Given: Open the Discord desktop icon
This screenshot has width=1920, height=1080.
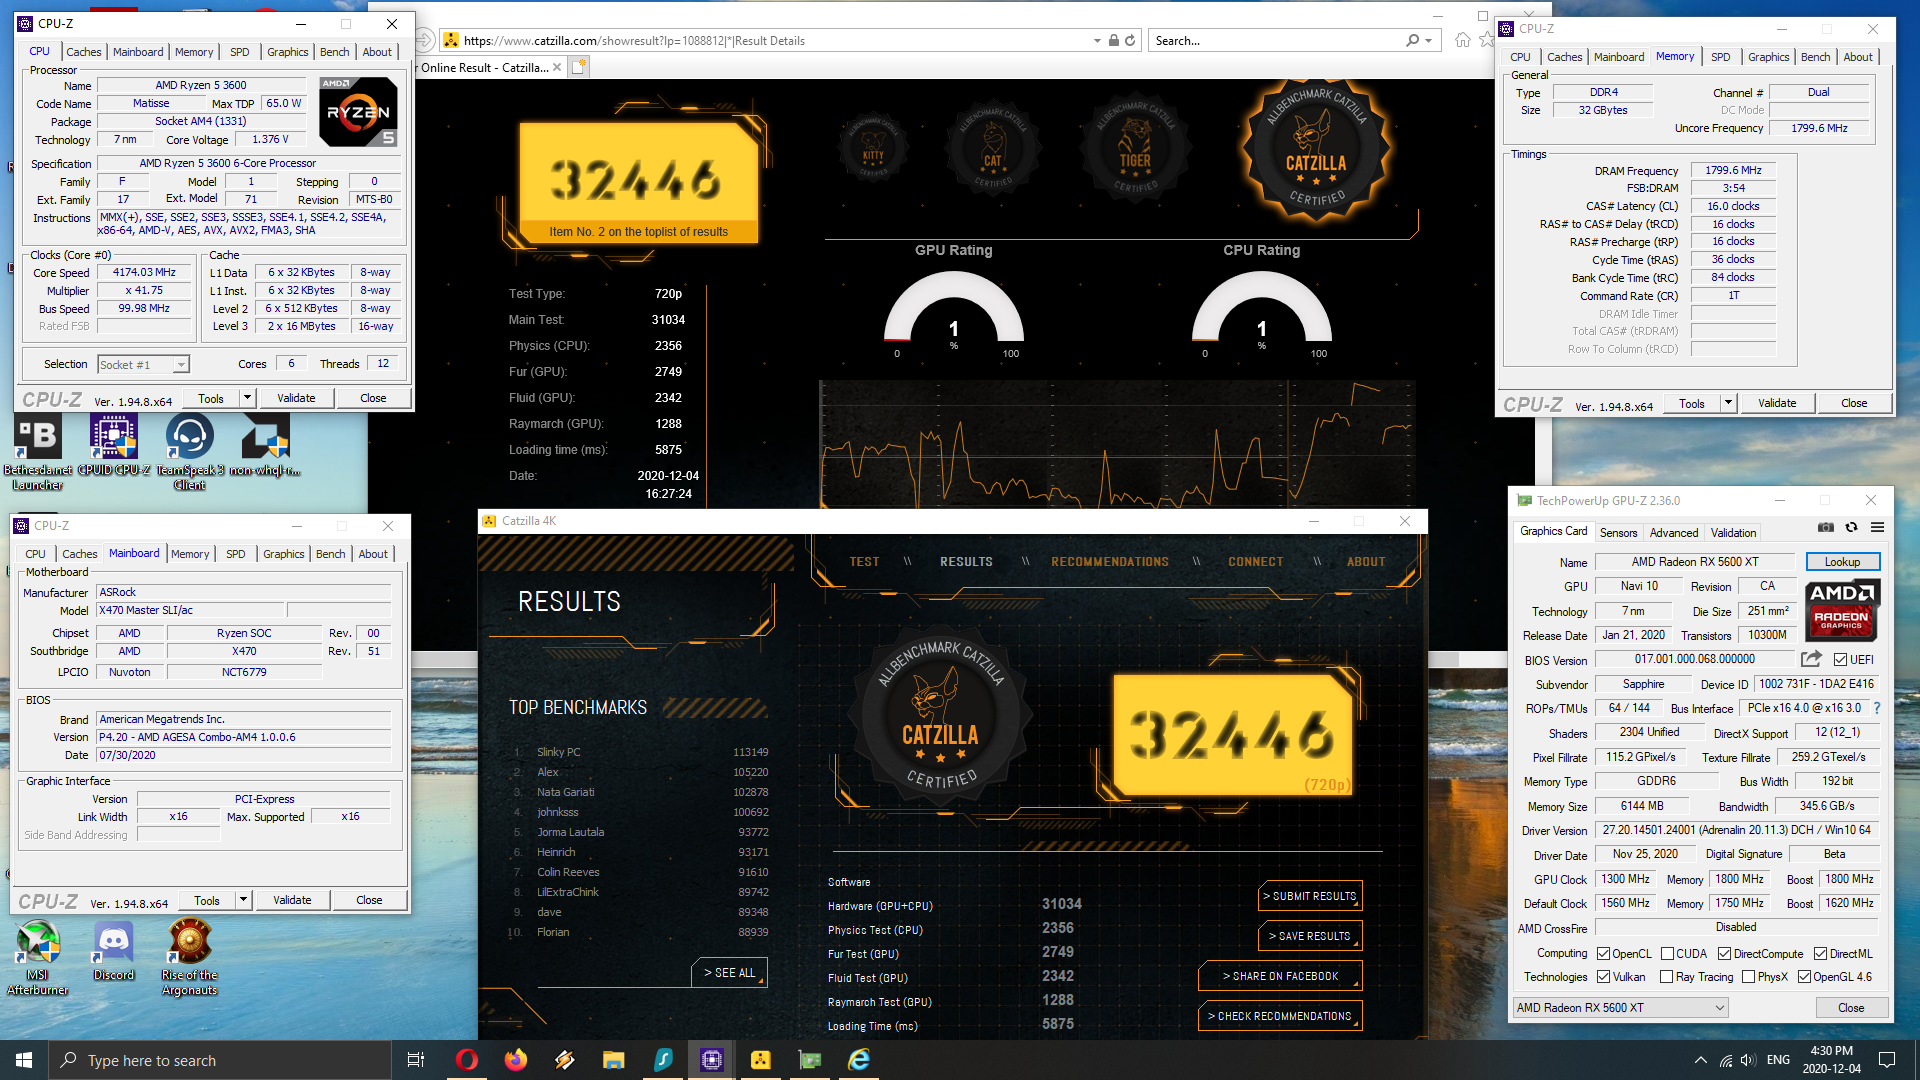Looking at the screenshot, I should [114, 951].
